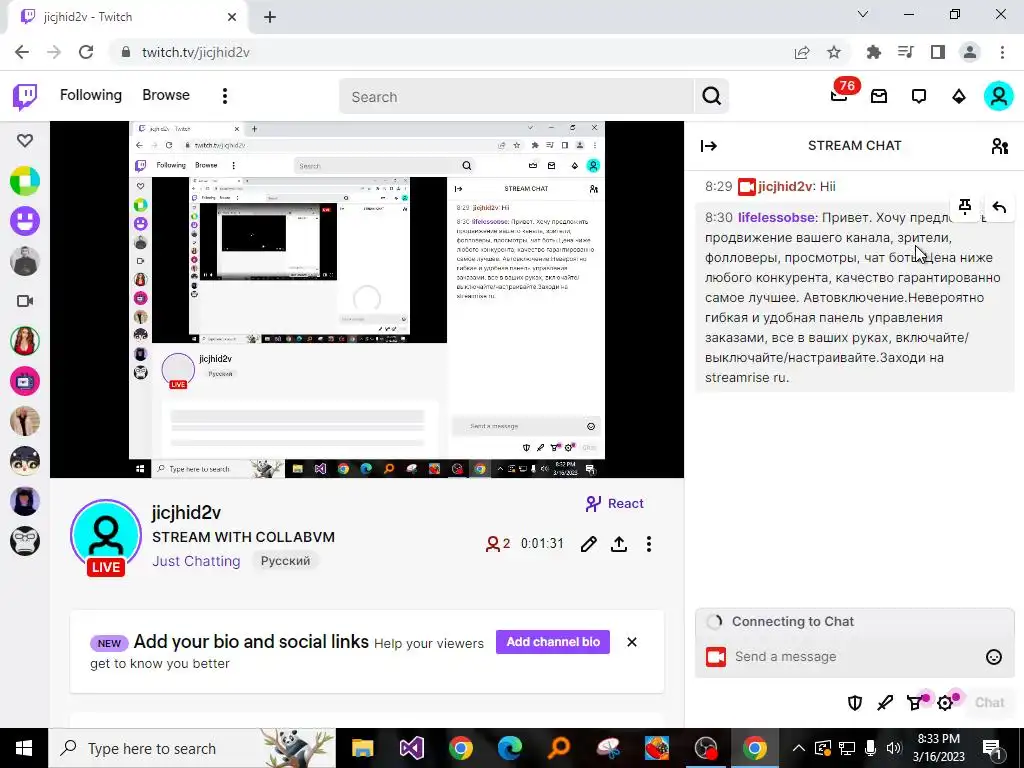This screenshot has height=768, width=1024.
Task: Open the Chrome profile avatar
Action: 970,52
